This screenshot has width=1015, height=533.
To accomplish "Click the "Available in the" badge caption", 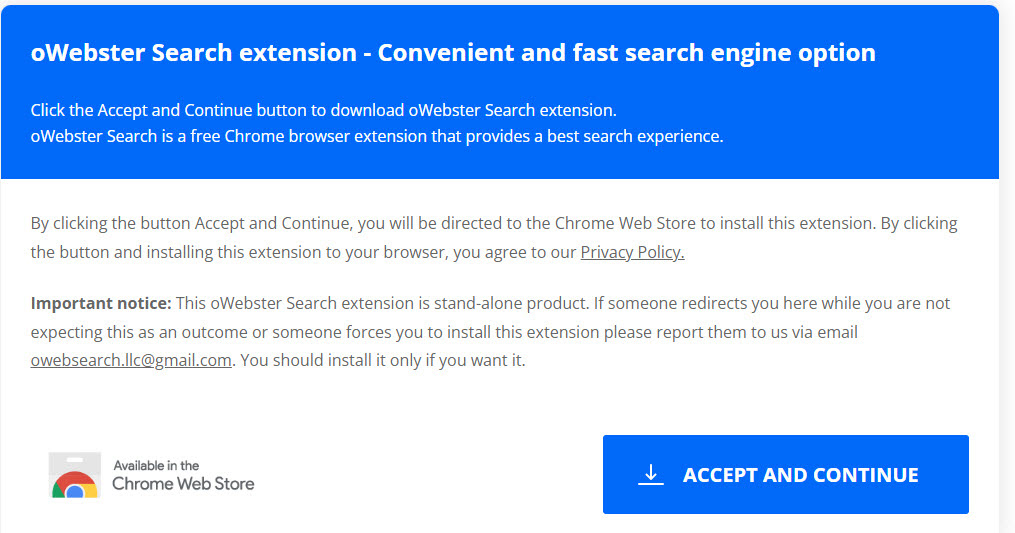I will [x=156, y=466].
